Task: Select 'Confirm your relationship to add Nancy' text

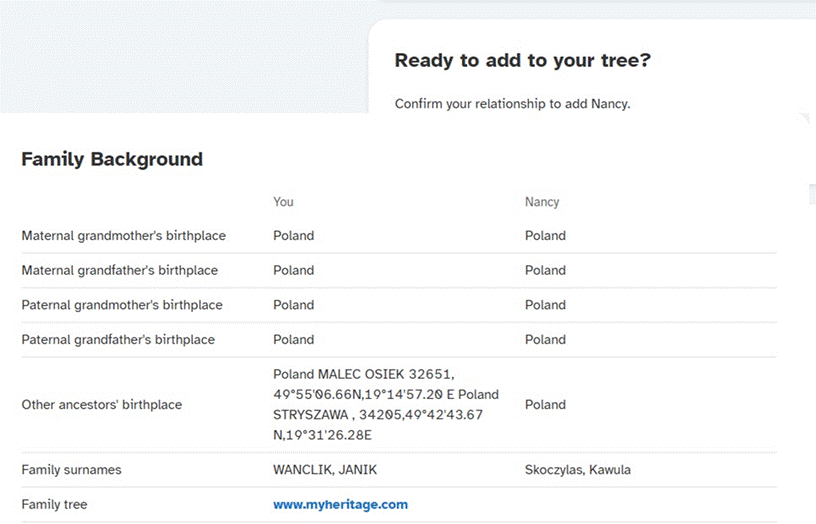Action: pyautogui.click(x=512, y=104)
